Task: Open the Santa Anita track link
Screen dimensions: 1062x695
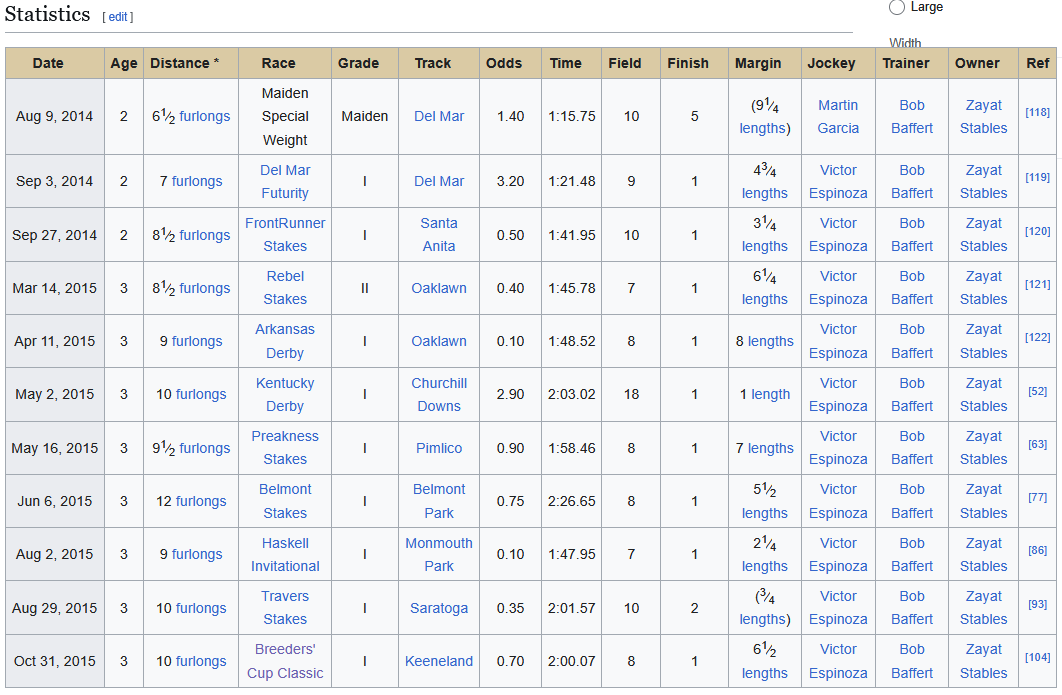Action: pyautogui.click(x=439, y=234)
